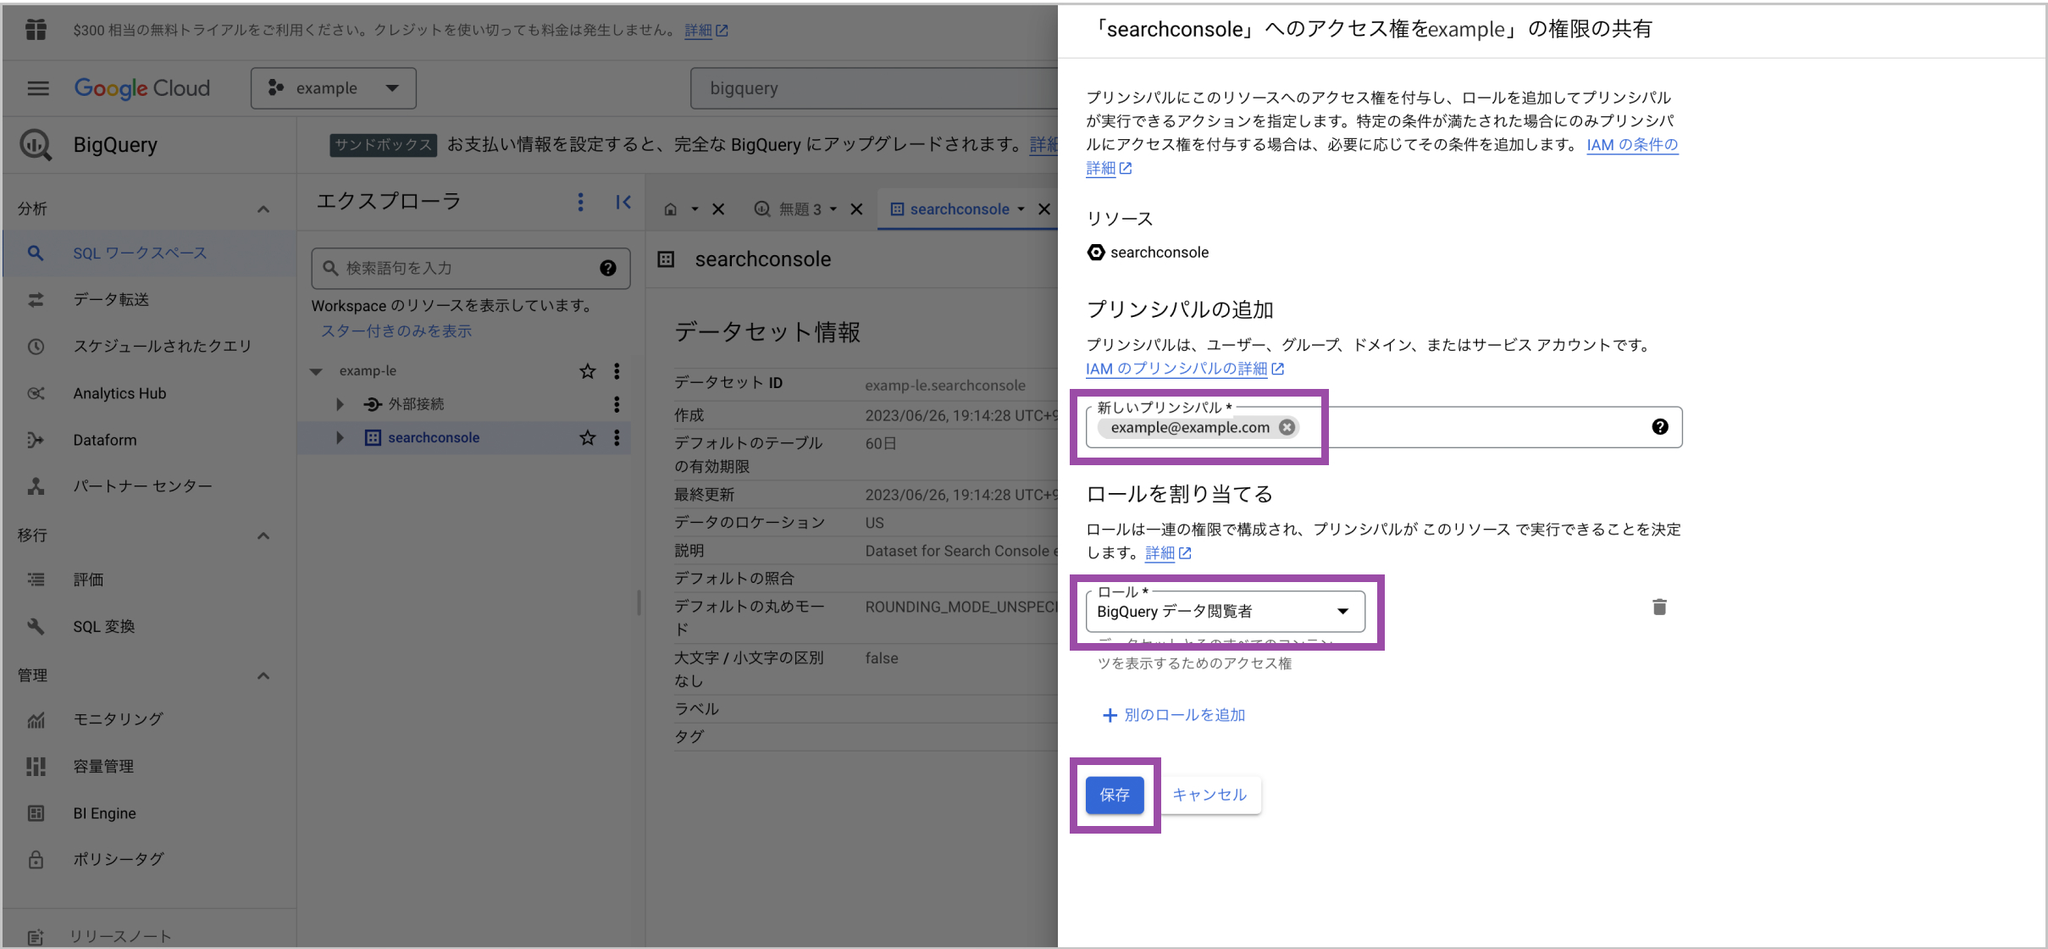Close the 無題 3 query tab
2048x949 pixels.
point(856,209)
